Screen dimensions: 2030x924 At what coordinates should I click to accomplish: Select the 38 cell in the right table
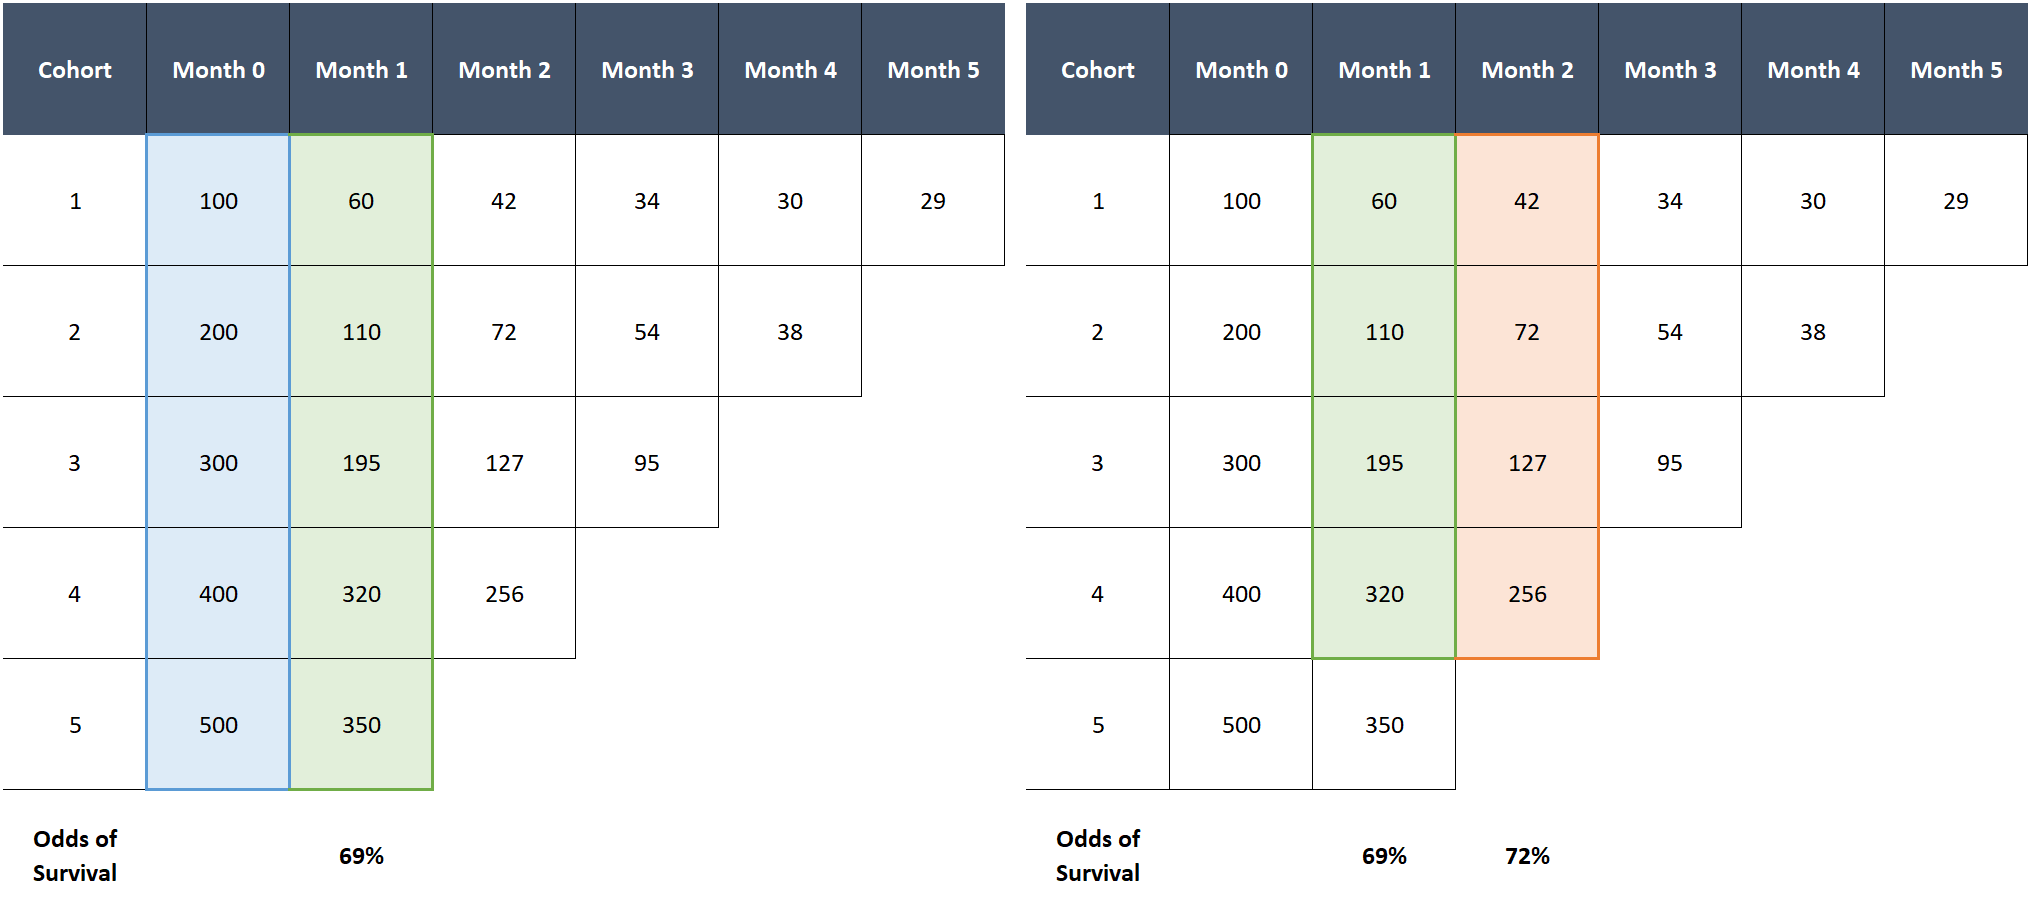pyautogui.click(x=1813, y=332)
